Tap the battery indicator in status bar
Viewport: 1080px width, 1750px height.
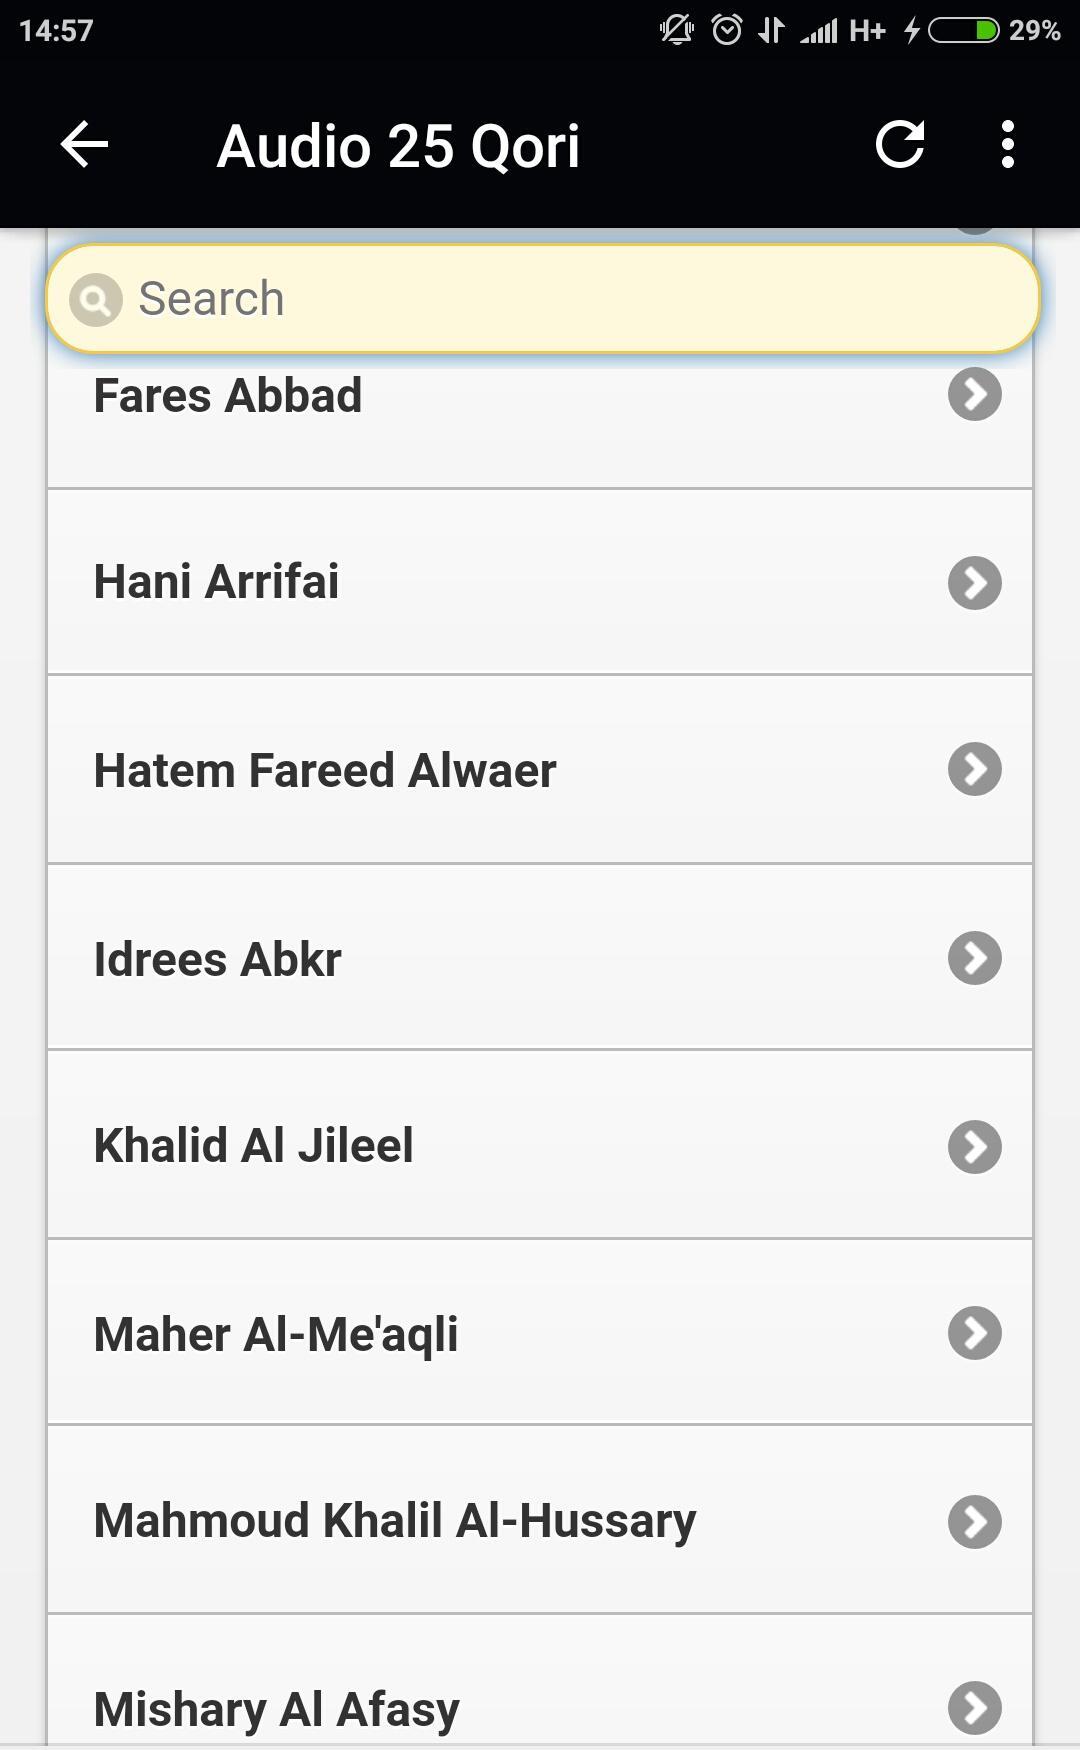[x=964, y=31]
